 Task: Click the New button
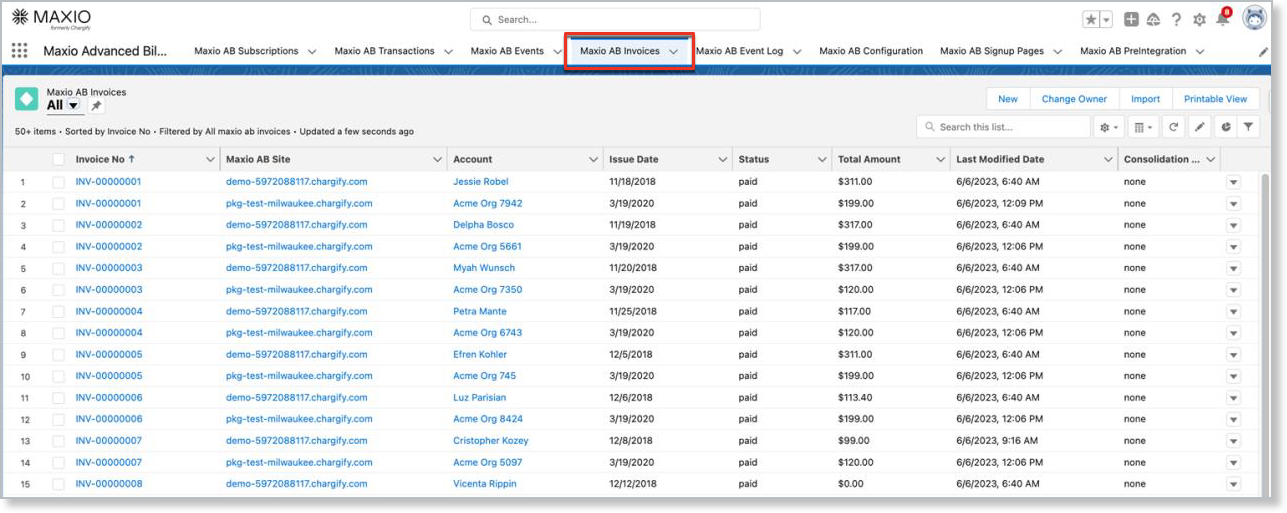coord(1008,99)
